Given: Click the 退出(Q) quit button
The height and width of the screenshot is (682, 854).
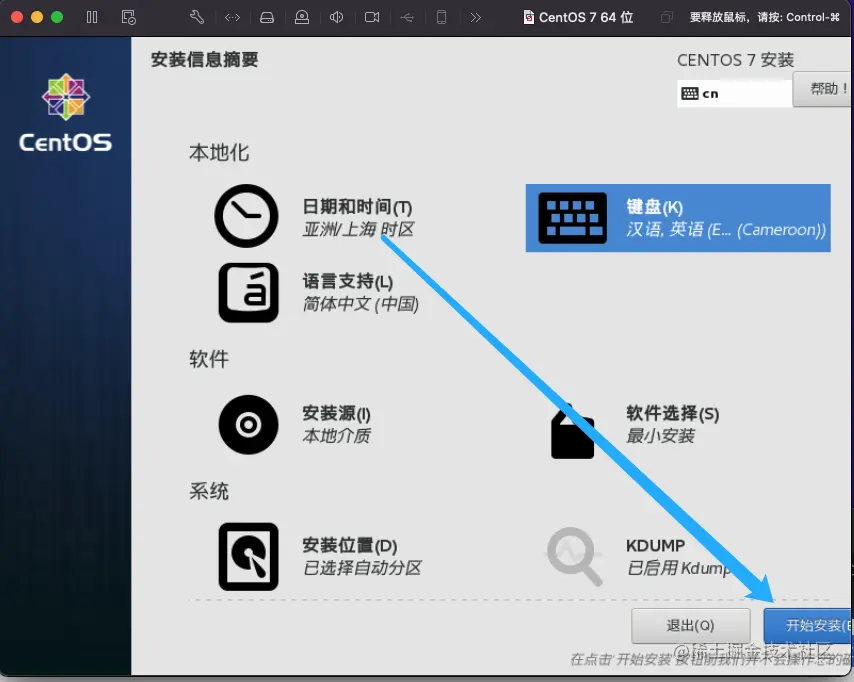Looking at the screenshot, I should coord(691,625).
